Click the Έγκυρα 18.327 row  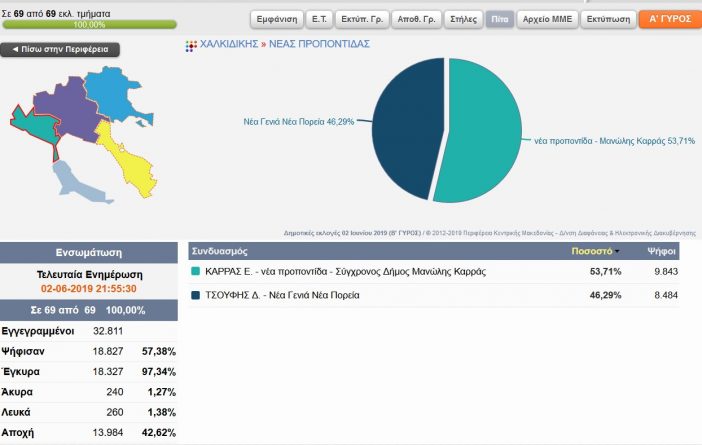click(x=89, y=372)
